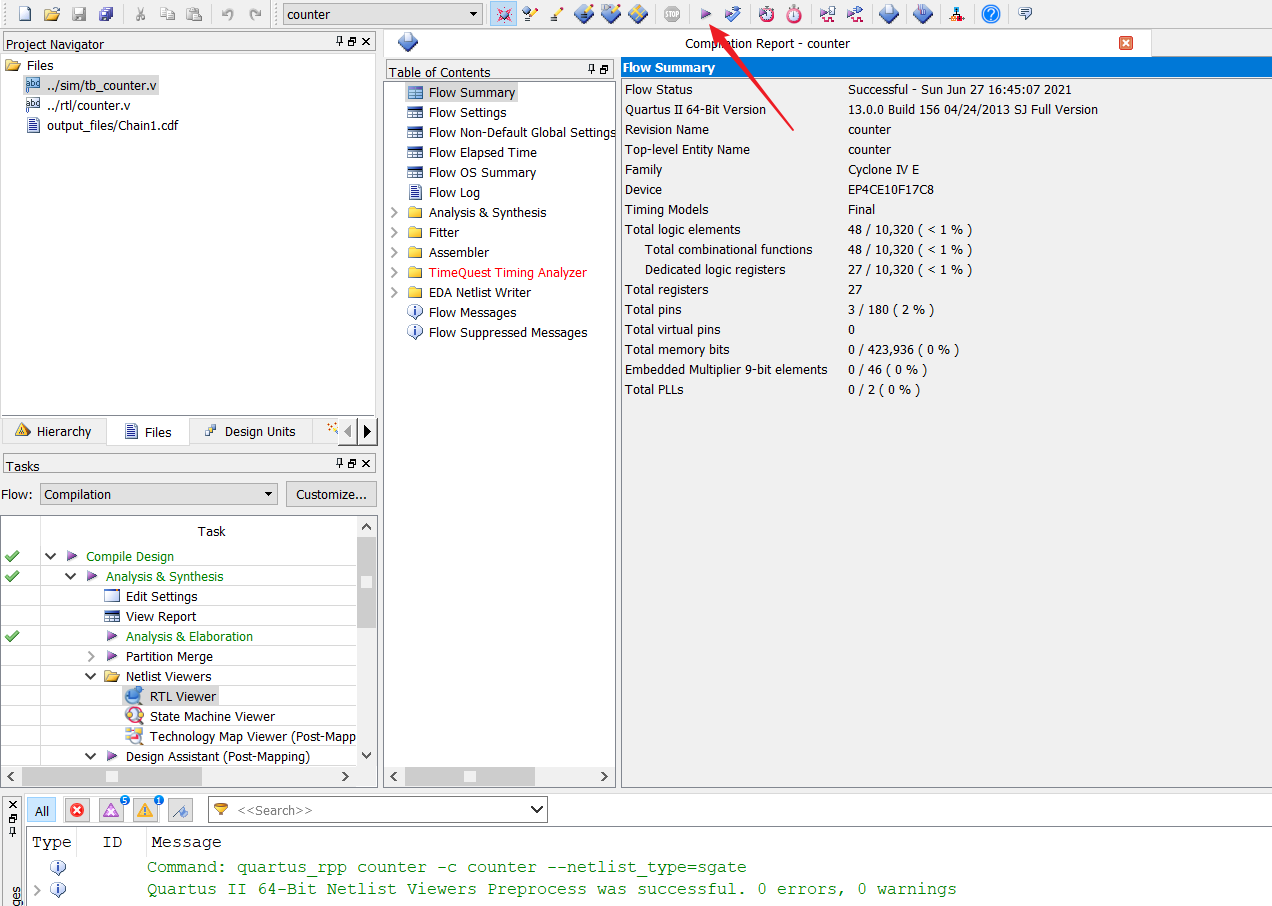This screenshot has width=1272, height=906.
Task: Select the View Report task
Action: (x=161, y=616)
